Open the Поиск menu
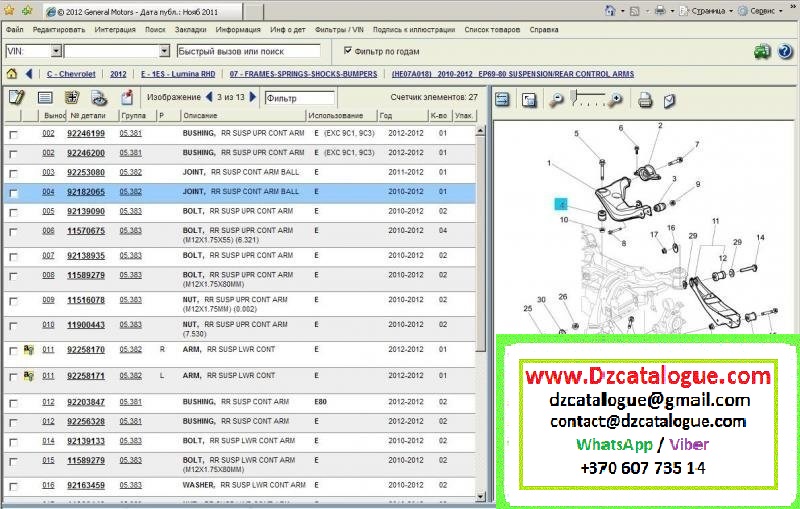800x509 pixels. tap(155, 30)
